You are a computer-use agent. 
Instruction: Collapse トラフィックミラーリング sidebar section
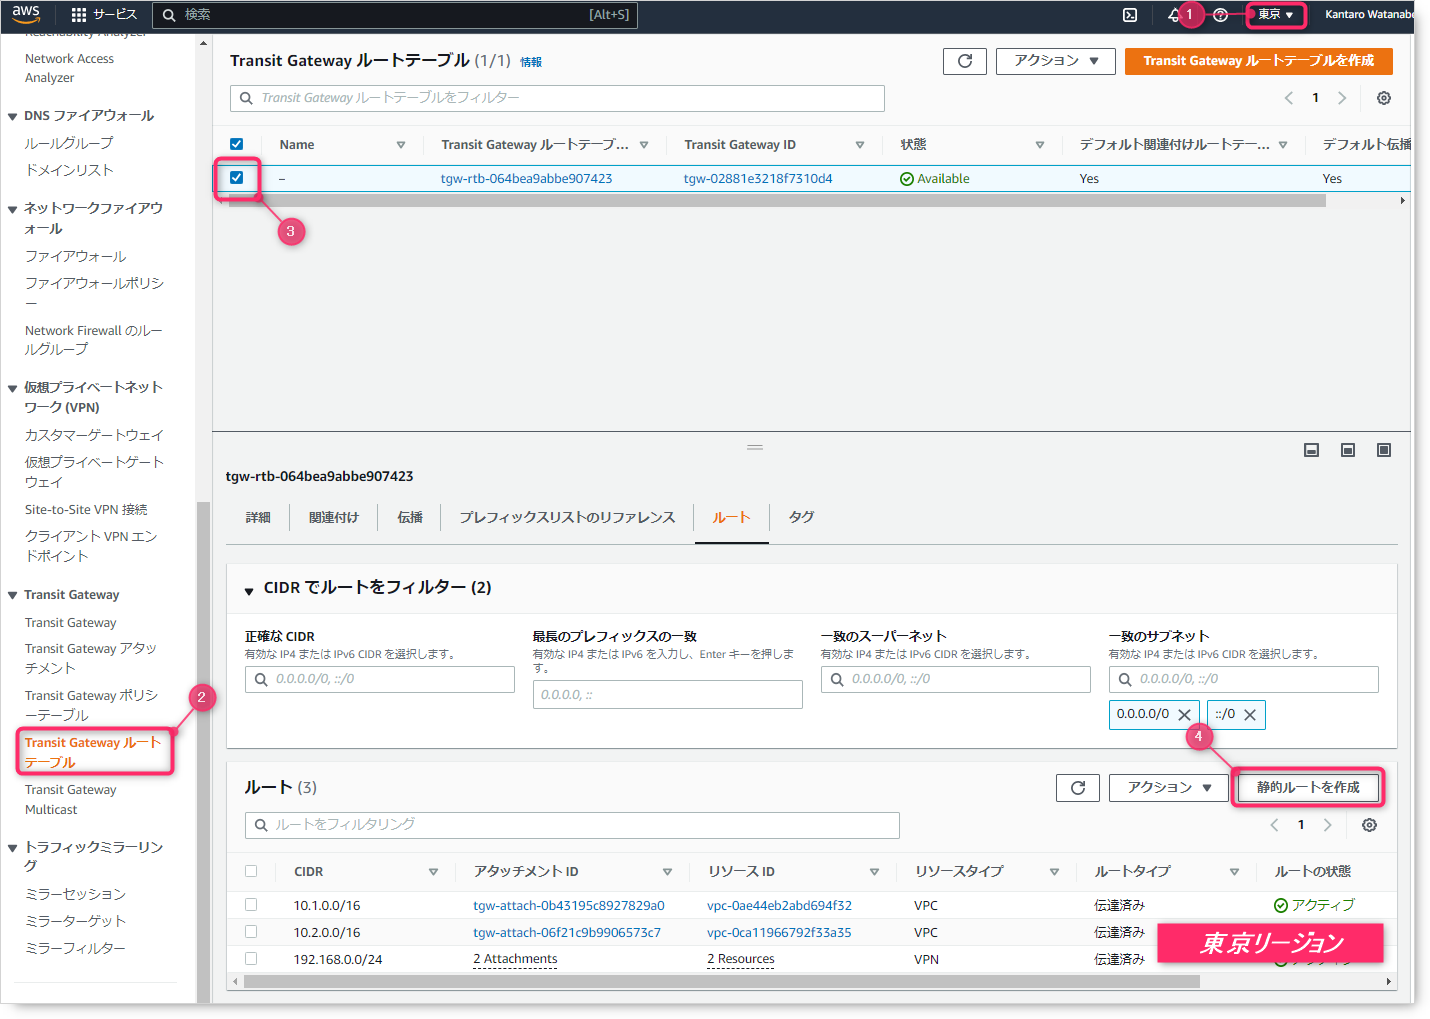pyautogui.click(x=13, y=848)
